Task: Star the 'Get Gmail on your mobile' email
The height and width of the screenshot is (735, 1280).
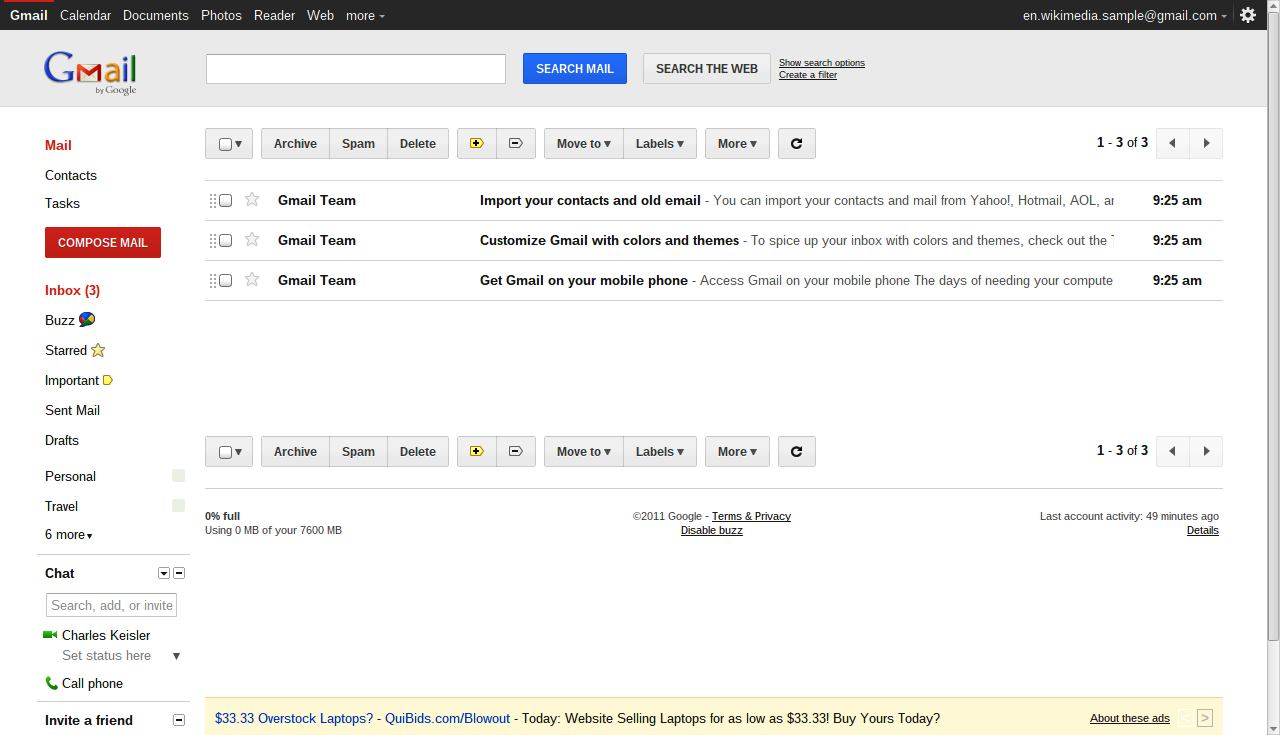Action: tap(252, 280)
